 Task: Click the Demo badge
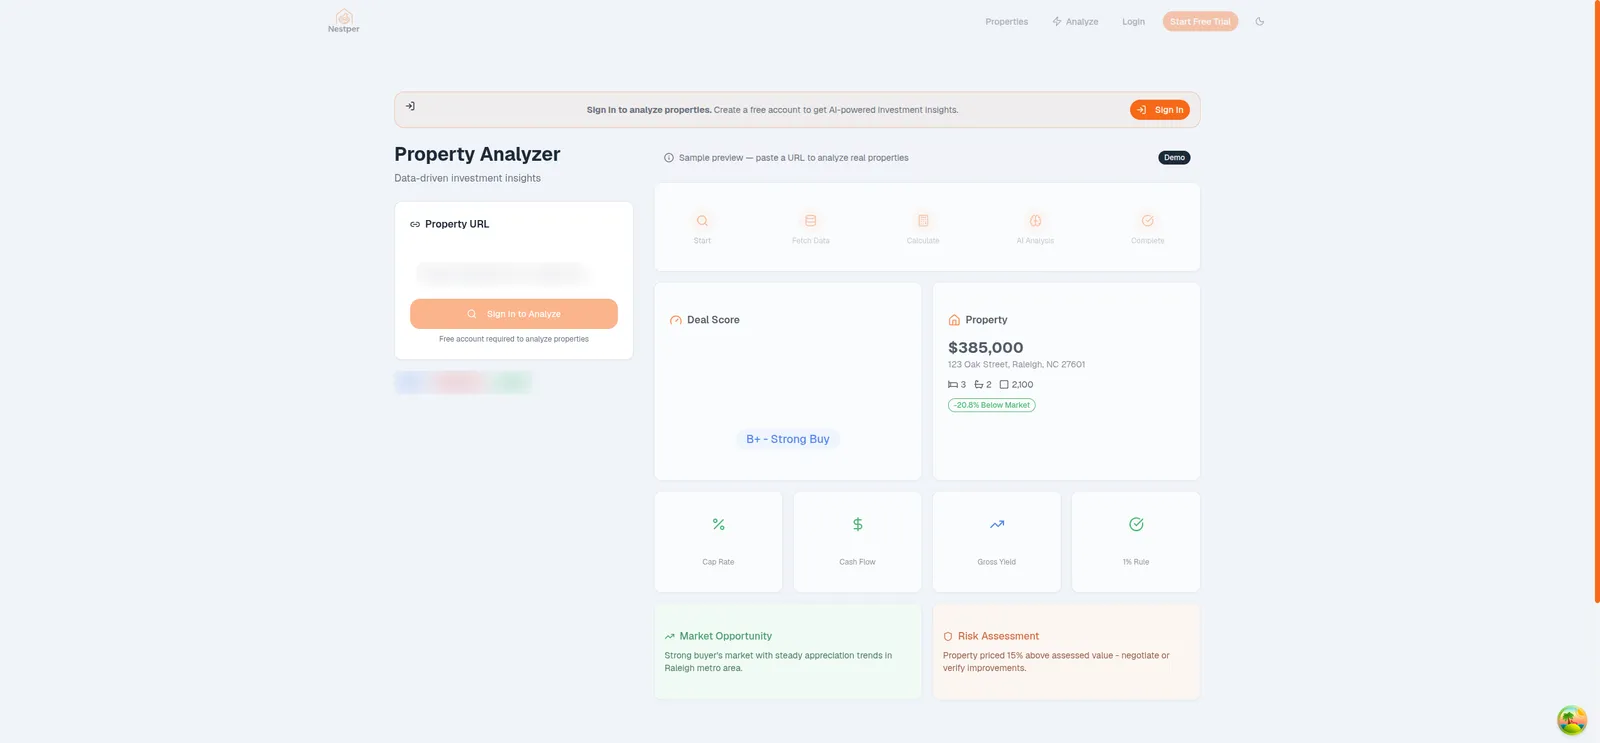pos(1174,158)
